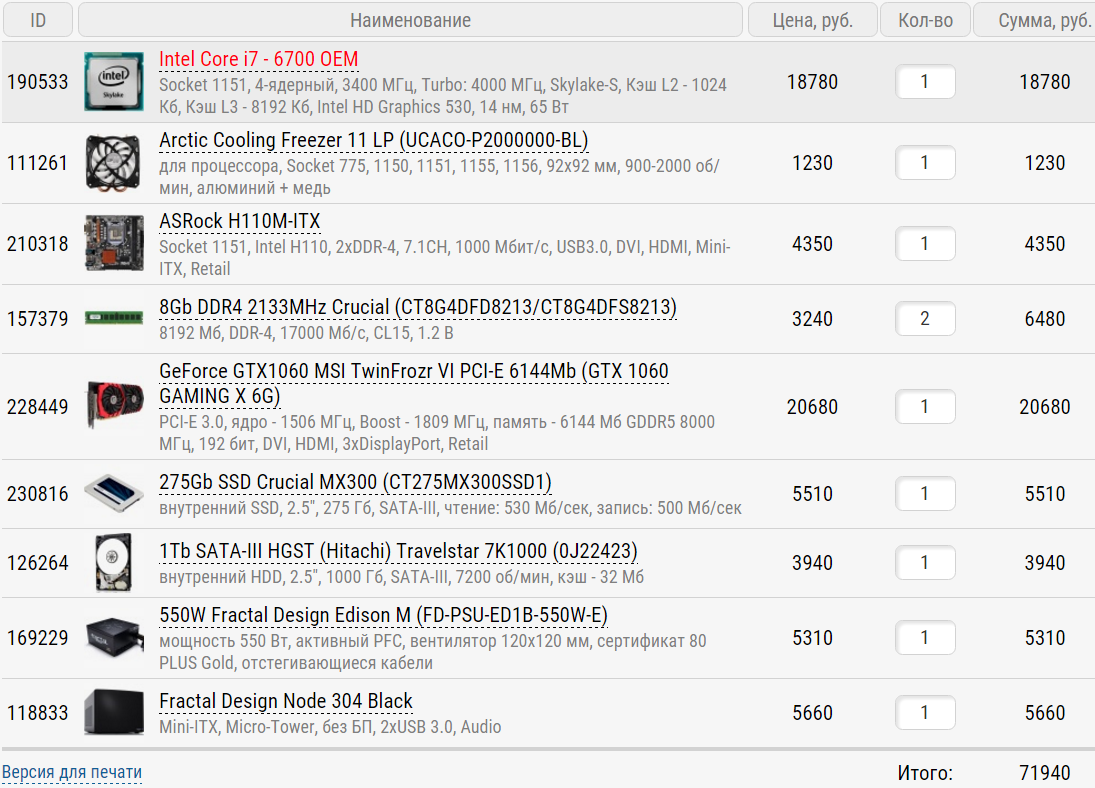The image size is (1095, 788).
Task: Click the ASRock motherboard thumbnail image
Action: [x=114, y=244]
